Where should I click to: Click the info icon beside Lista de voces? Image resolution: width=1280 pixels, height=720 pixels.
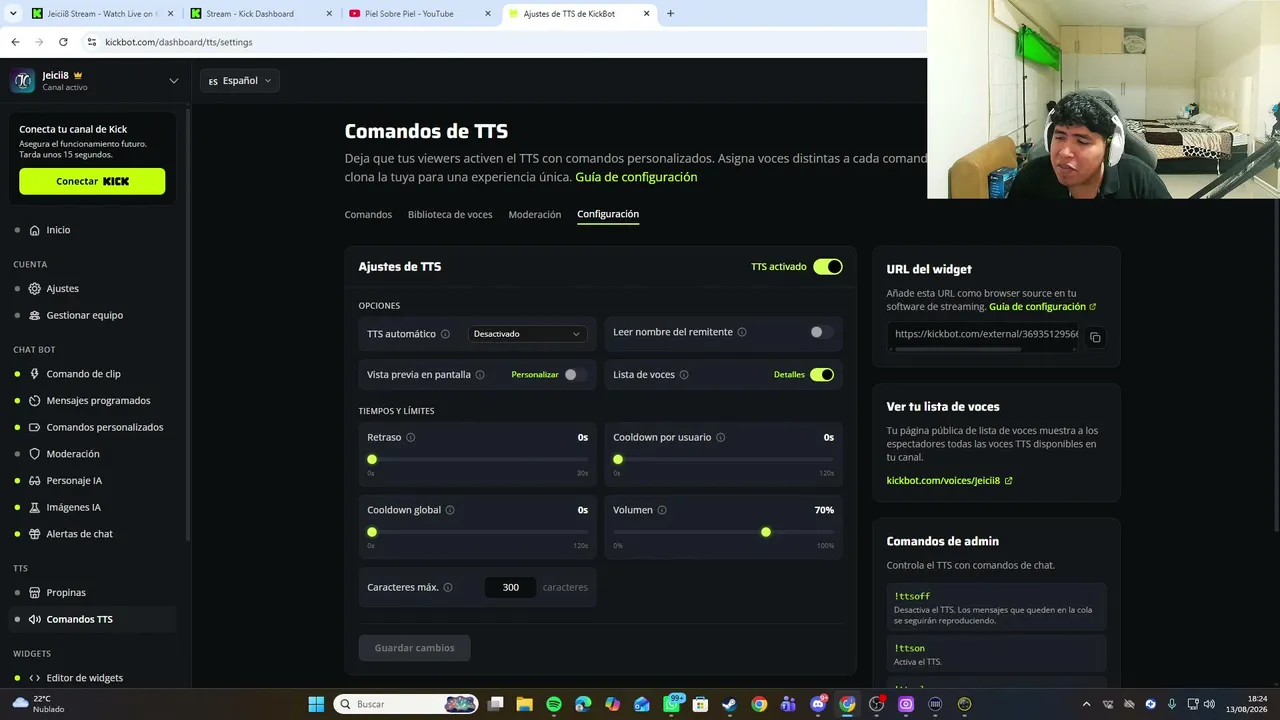pyautogui.click(x=684, y=375)
